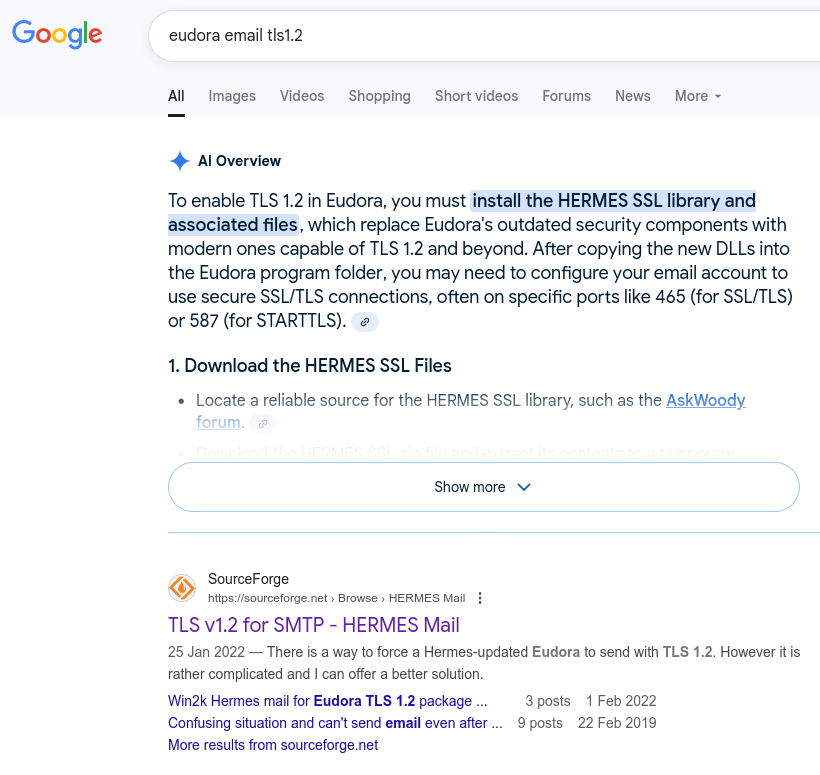Click the link chip after the AI Overview paragraph
Viewport: 820px width, 775px height.
tap(364, 322)
